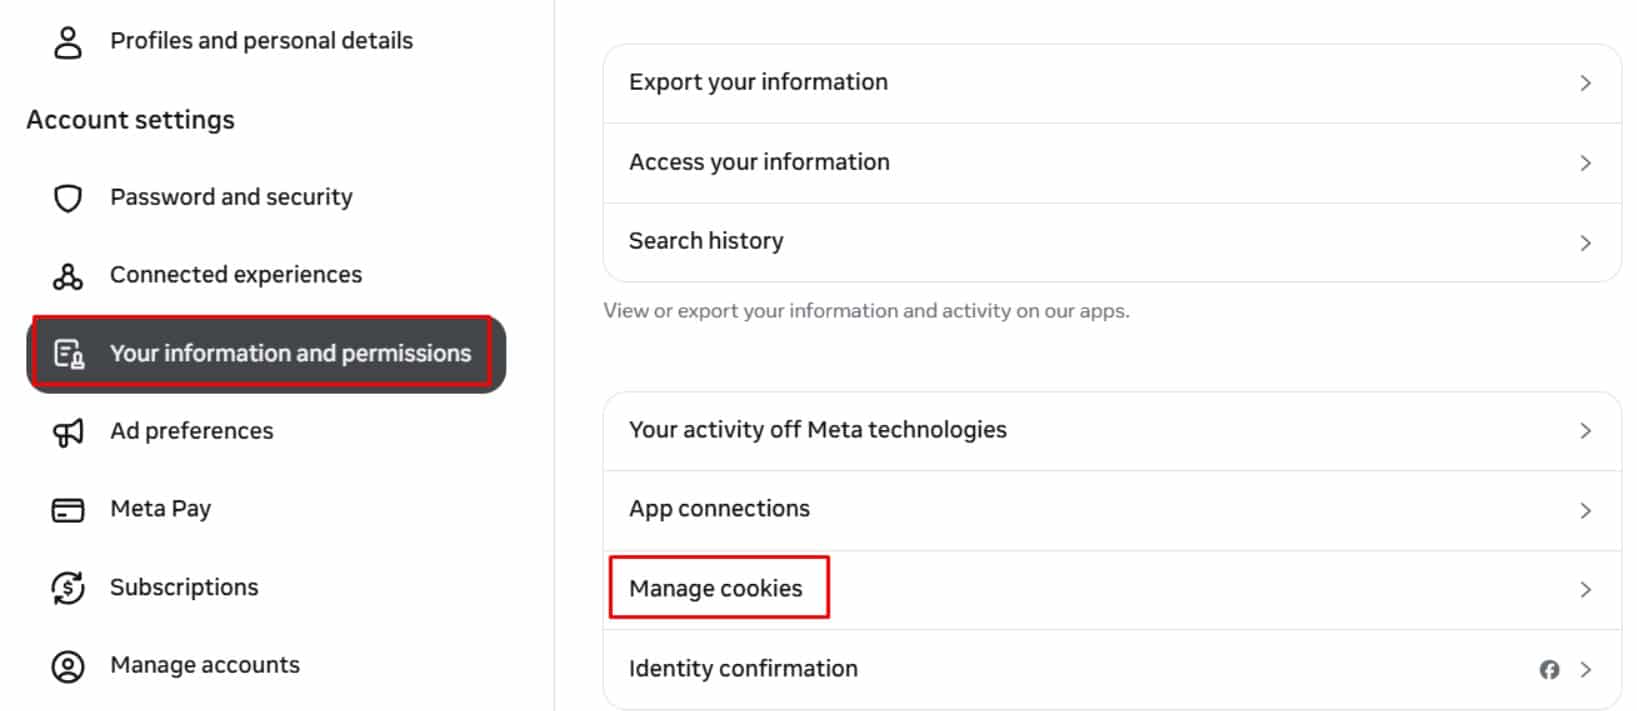
Task: Open Manage cookies settings
Action: click(1112, 590)
